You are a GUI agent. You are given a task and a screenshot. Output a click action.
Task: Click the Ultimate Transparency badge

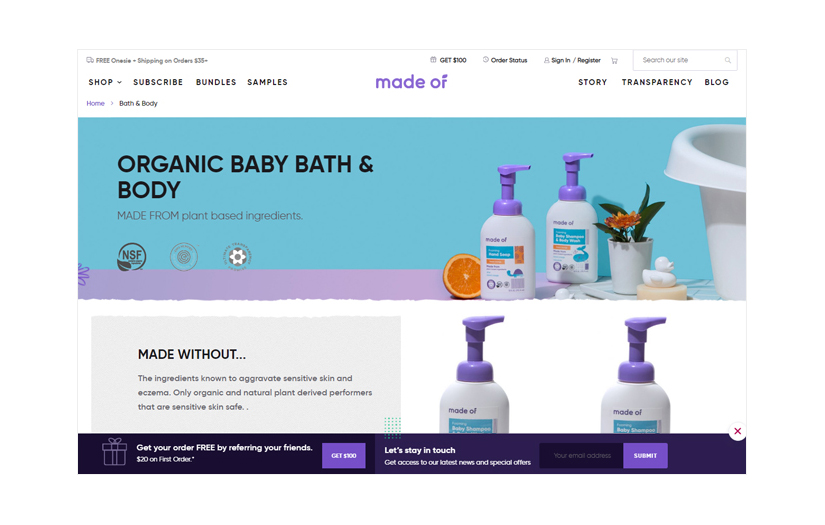(238, 257)
